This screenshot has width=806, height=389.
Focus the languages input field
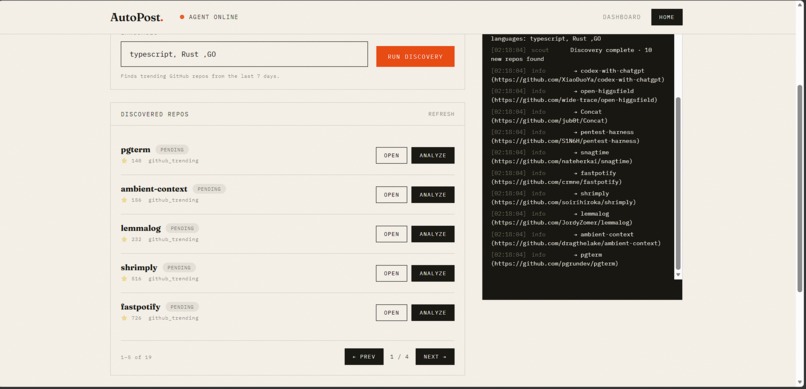pos(244,54)
